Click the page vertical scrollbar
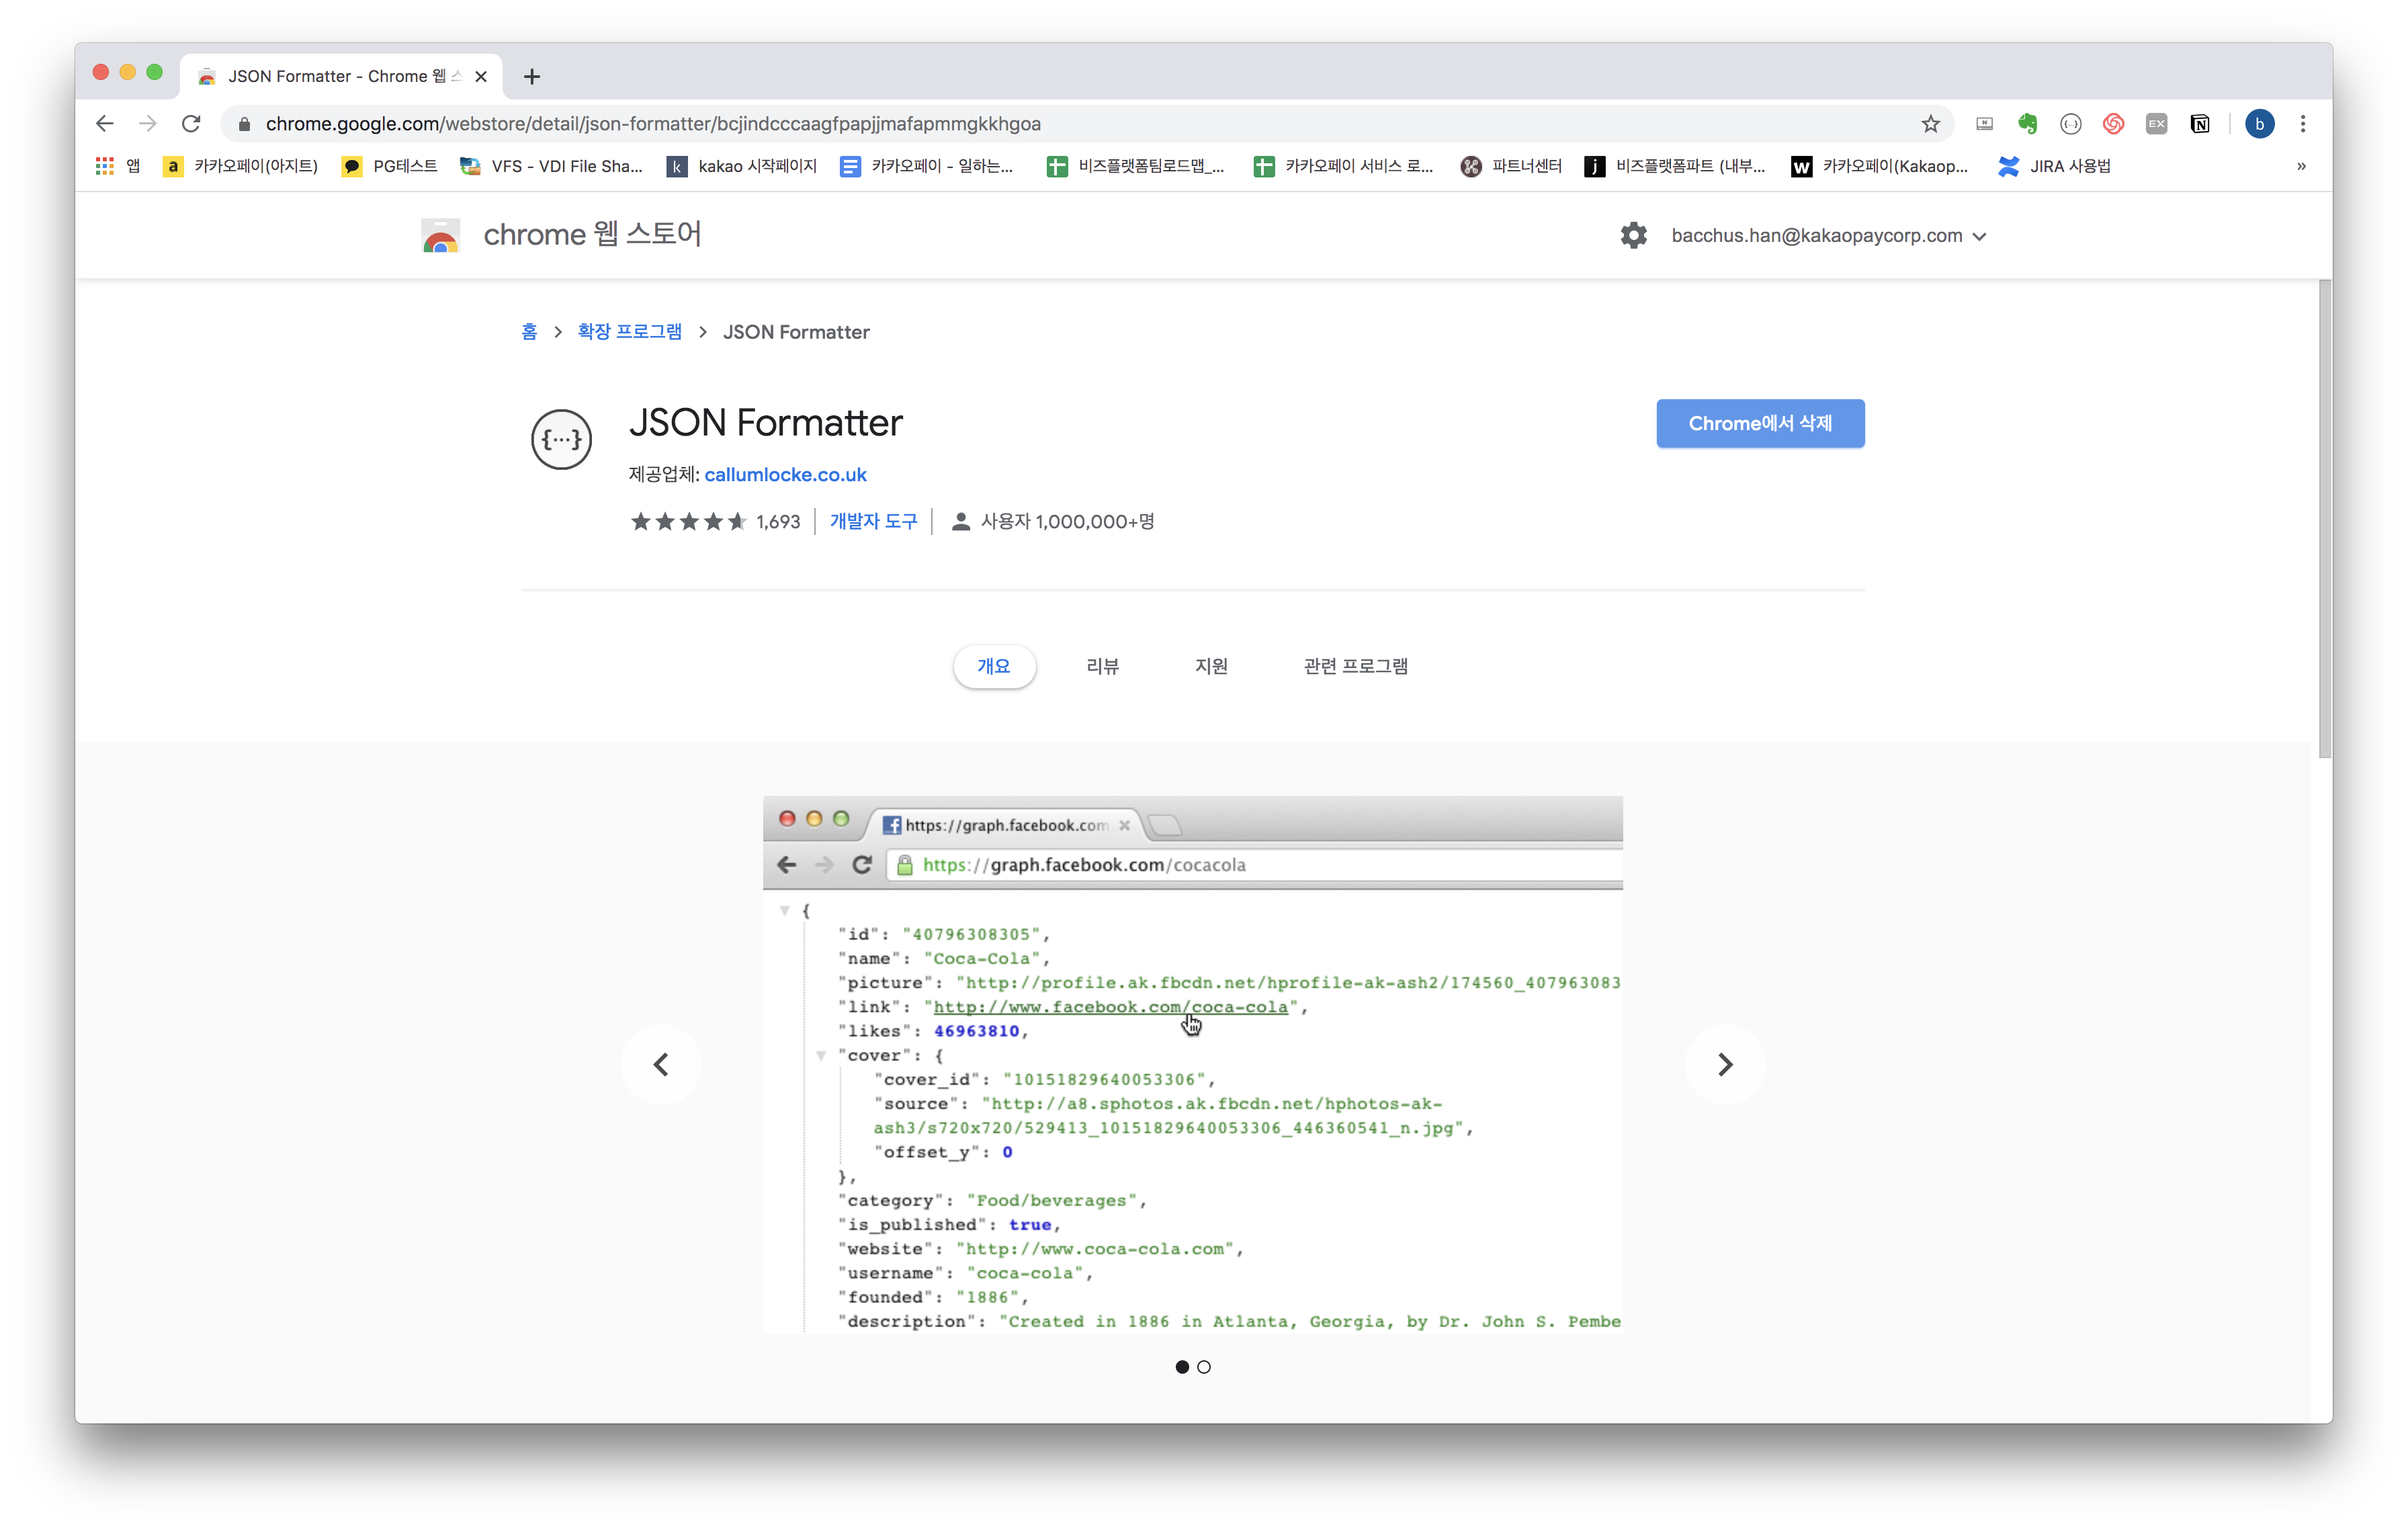Viewport: 2408px width, 1531px height. (x=2324, y=520)
